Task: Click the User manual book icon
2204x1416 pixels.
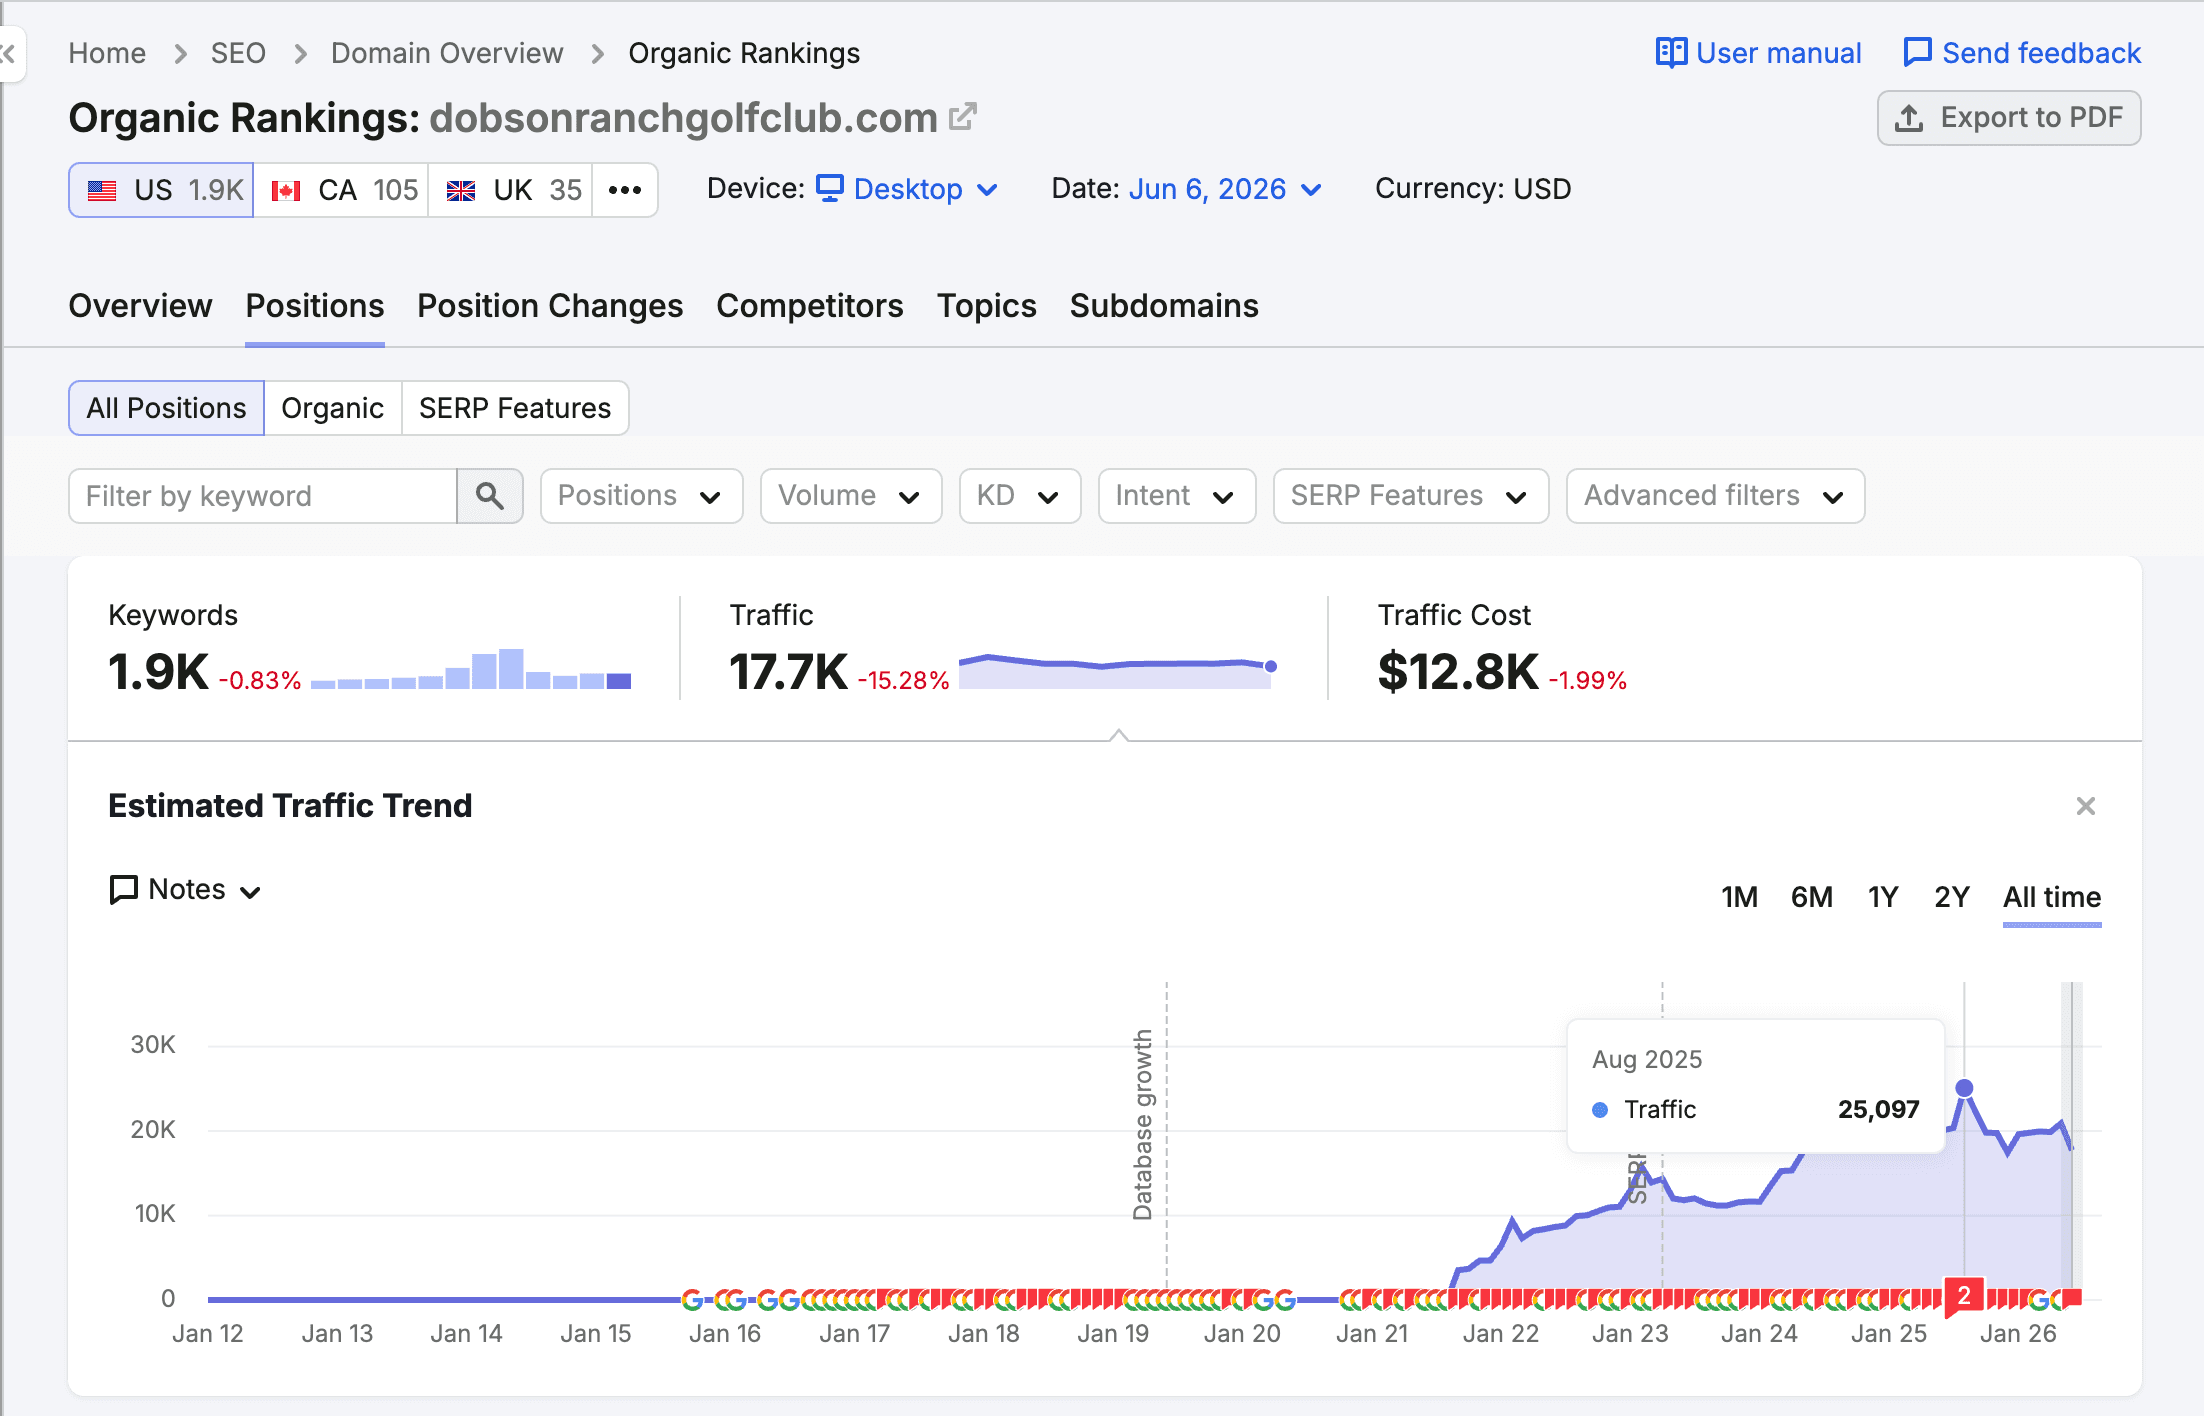Action: pos(1671,53)
